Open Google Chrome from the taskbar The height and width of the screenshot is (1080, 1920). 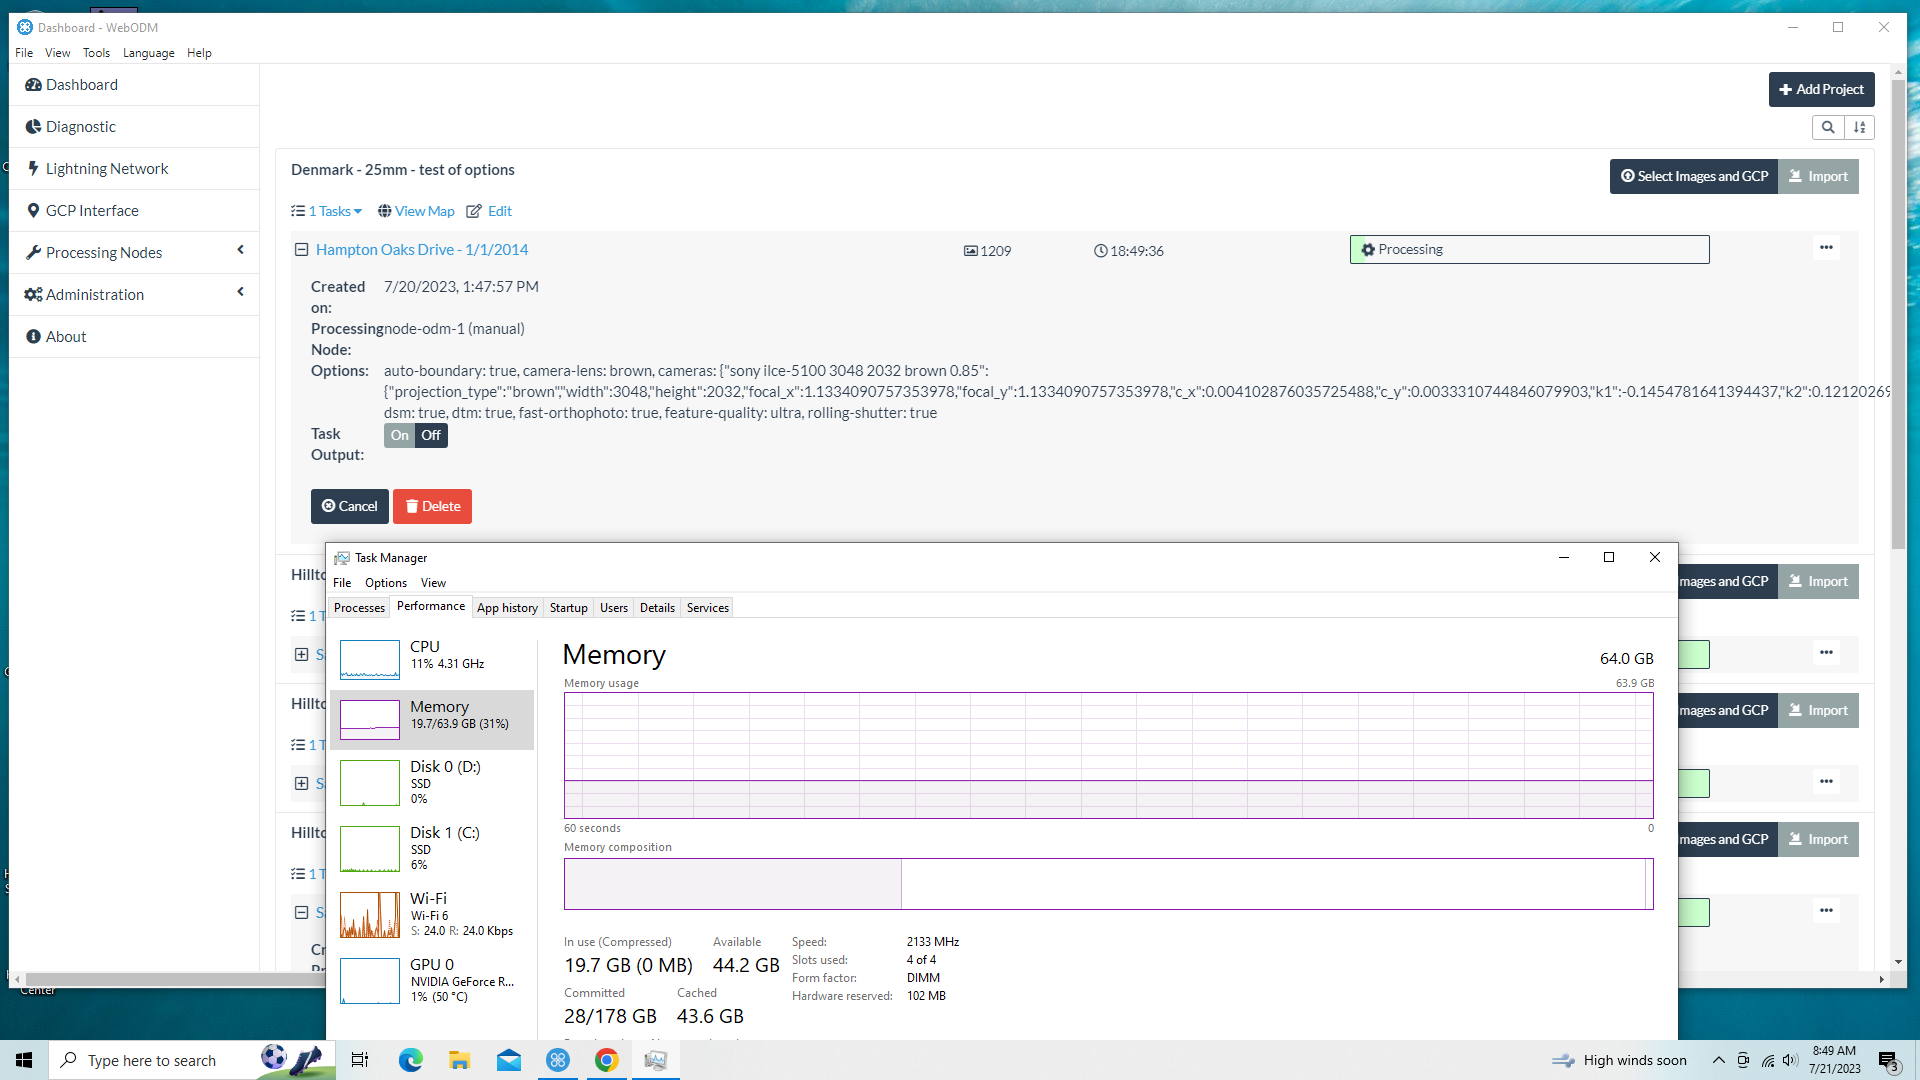606,1060
